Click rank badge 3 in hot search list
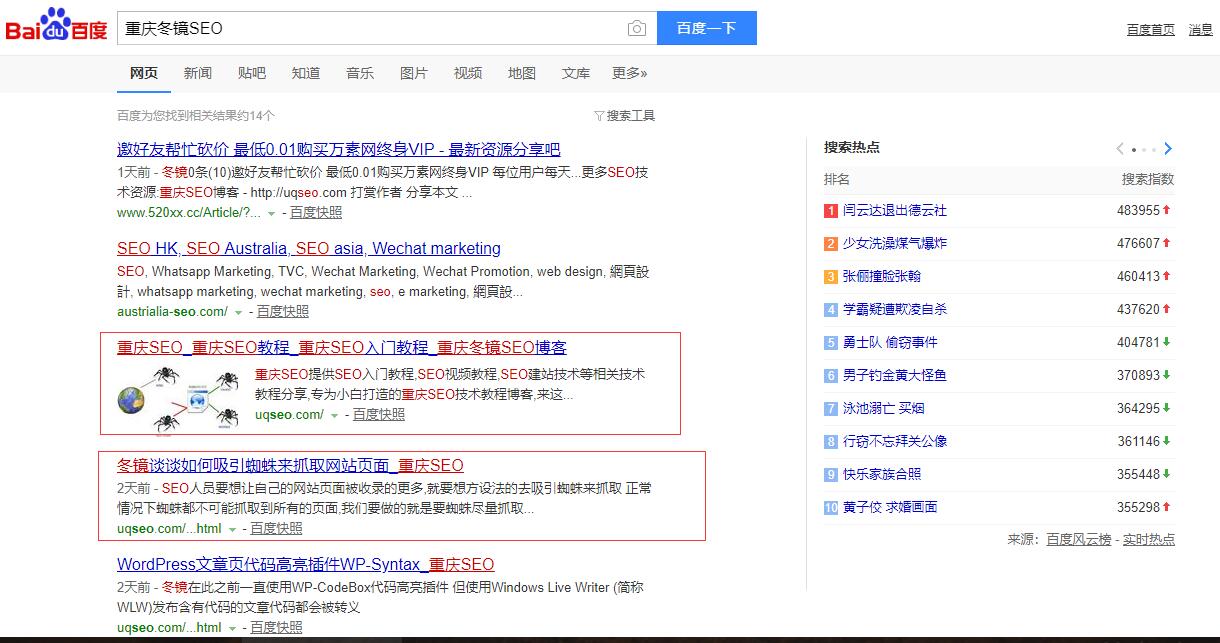1220x643 pixels. (830, 277)
